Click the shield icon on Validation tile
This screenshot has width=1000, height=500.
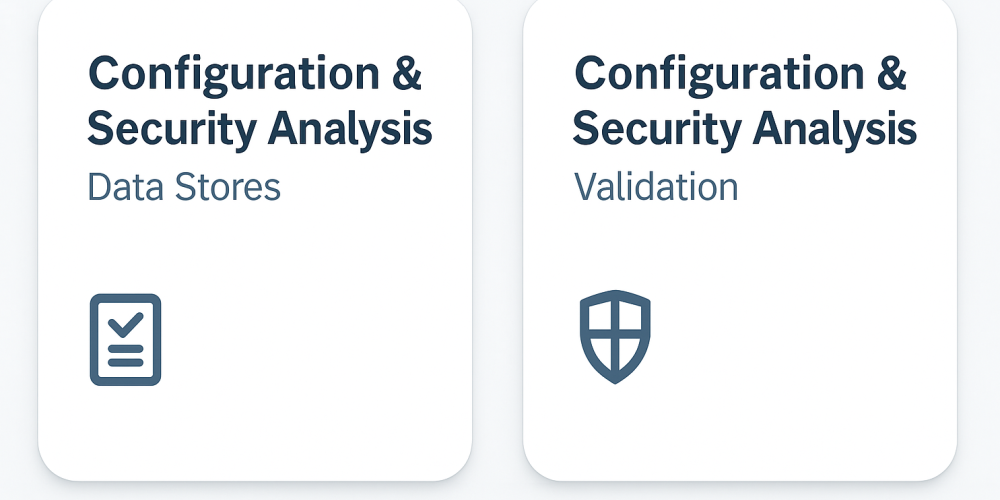click(x=615, y=337)
